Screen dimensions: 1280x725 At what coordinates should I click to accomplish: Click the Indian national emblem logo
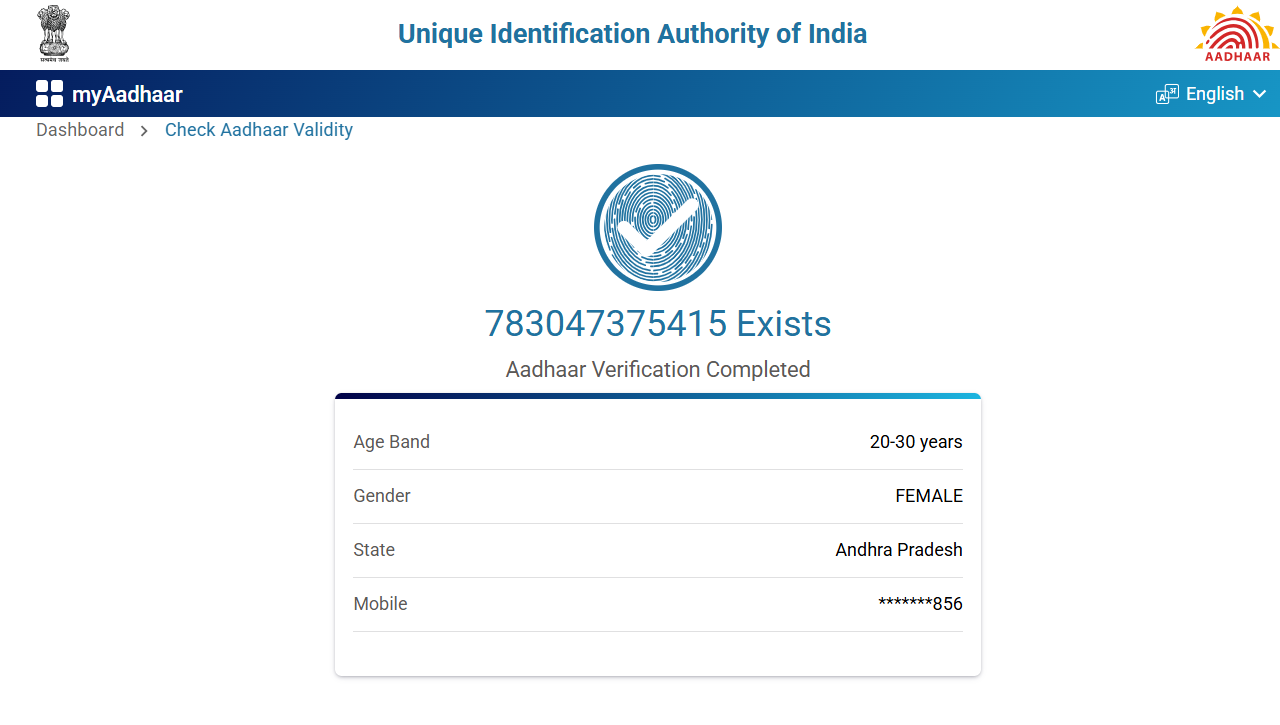(54, 33)
